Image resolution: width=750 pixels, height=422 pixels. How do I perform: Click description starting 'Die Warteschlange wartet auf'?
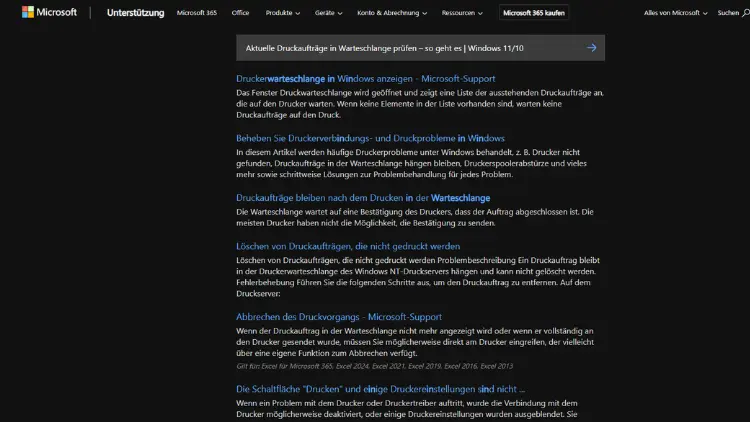tap(415, 217)
